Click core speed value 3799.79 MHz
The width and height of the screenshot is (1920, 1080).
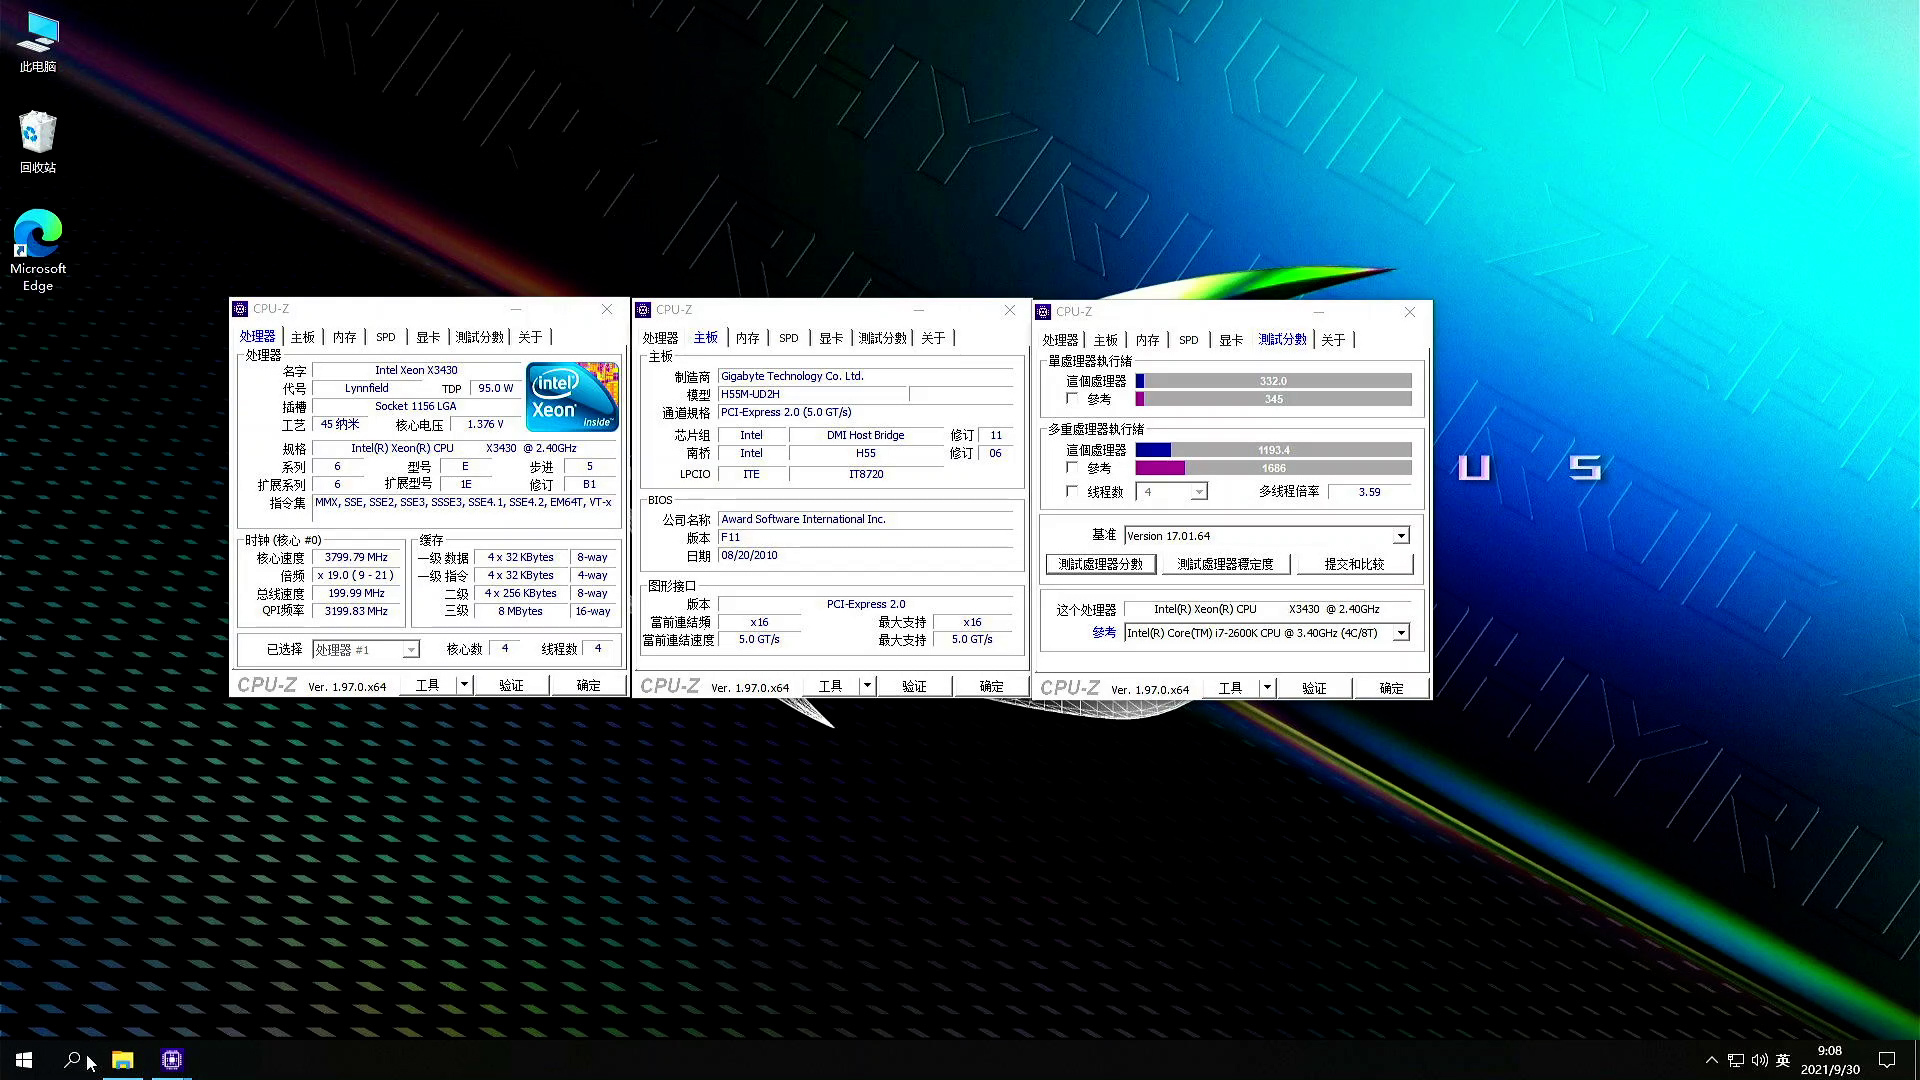click(x=356, y=558)
